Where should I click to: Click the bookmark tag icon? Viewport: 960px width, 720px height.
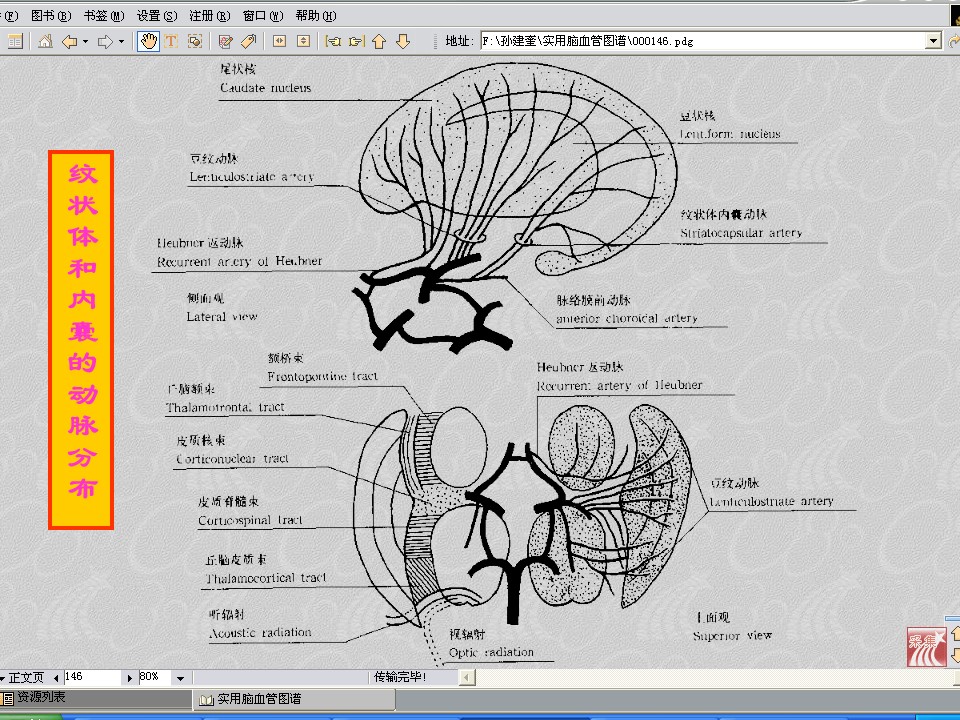(x=249, y=41)
